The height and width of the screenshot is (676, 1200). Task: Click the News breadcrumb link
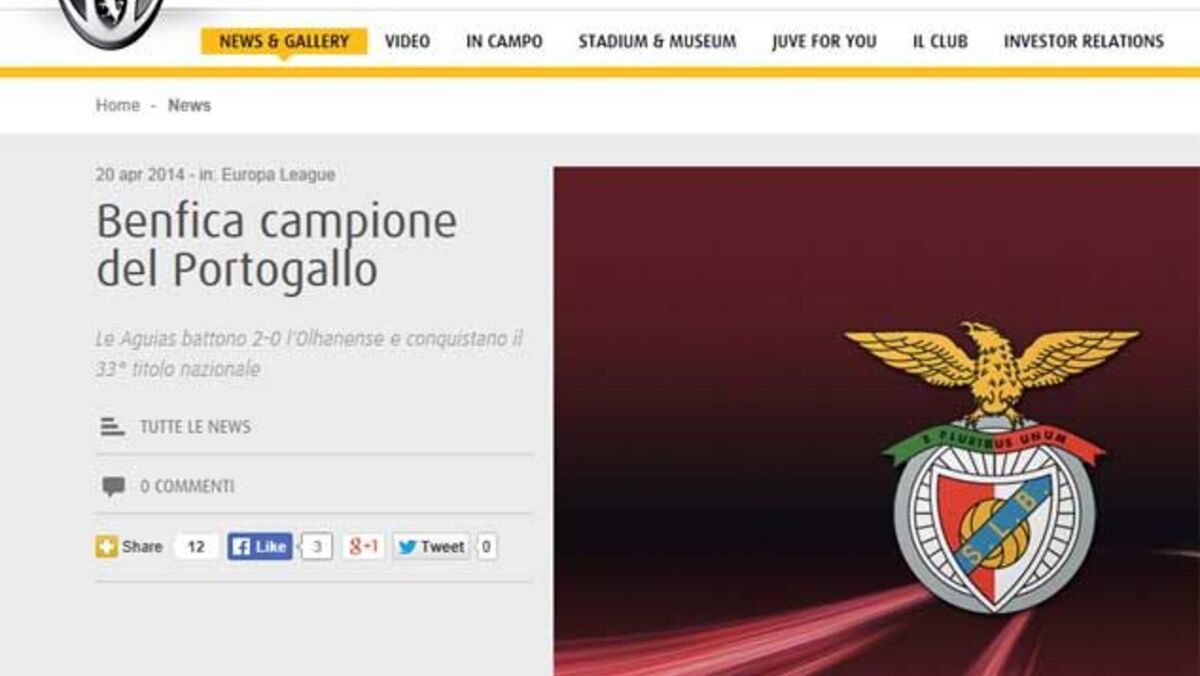tap(189, 105)
